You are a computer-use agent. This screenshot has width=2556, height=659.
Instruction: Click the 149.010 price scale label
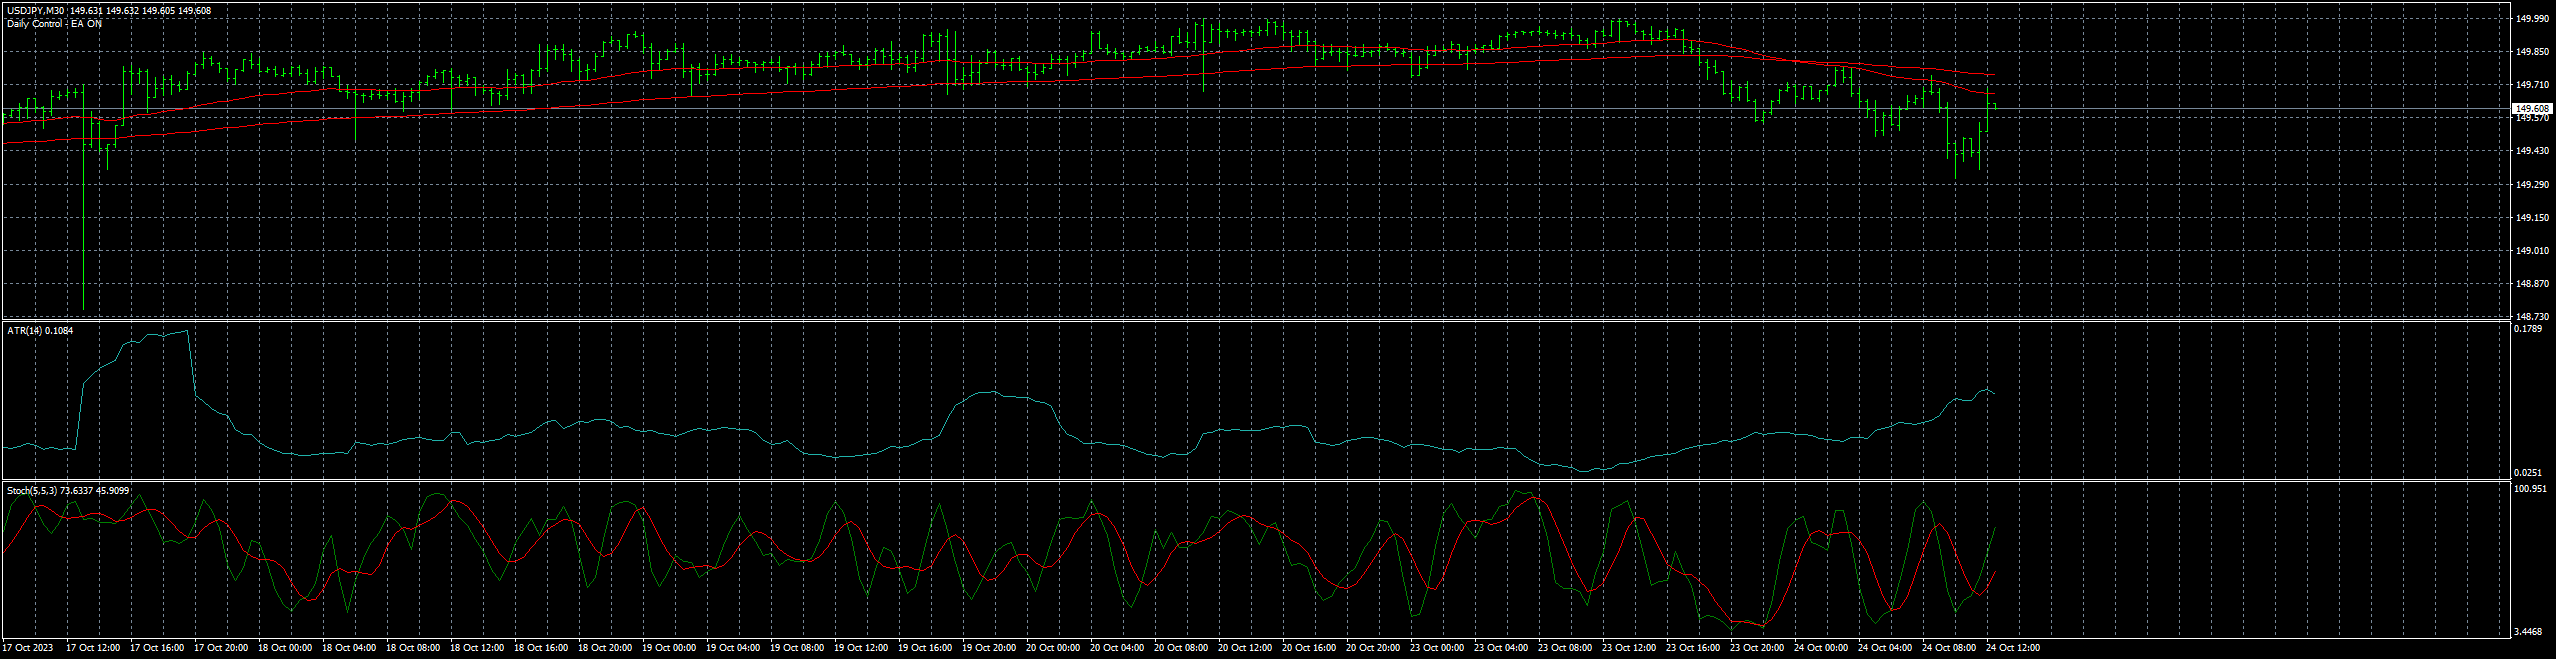(2531, 251)
